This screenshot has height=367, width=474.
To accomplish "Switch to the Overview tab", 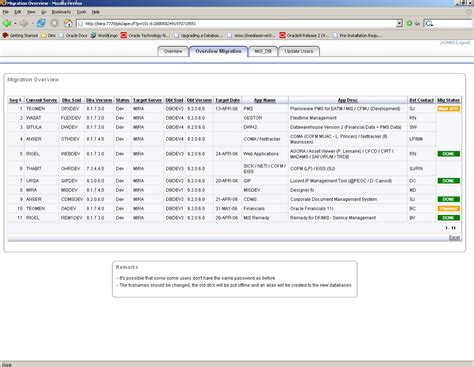I will pos(173,51).
